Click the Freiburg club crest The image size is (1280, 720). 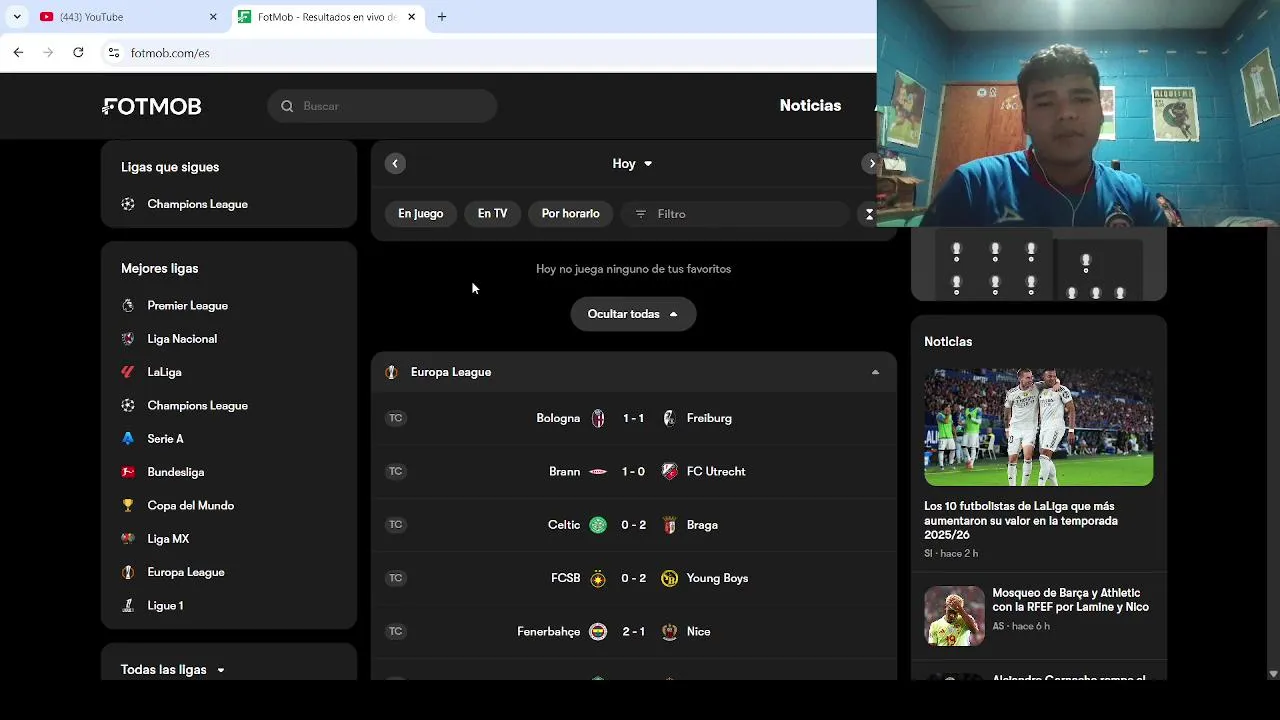pos(670,419)
